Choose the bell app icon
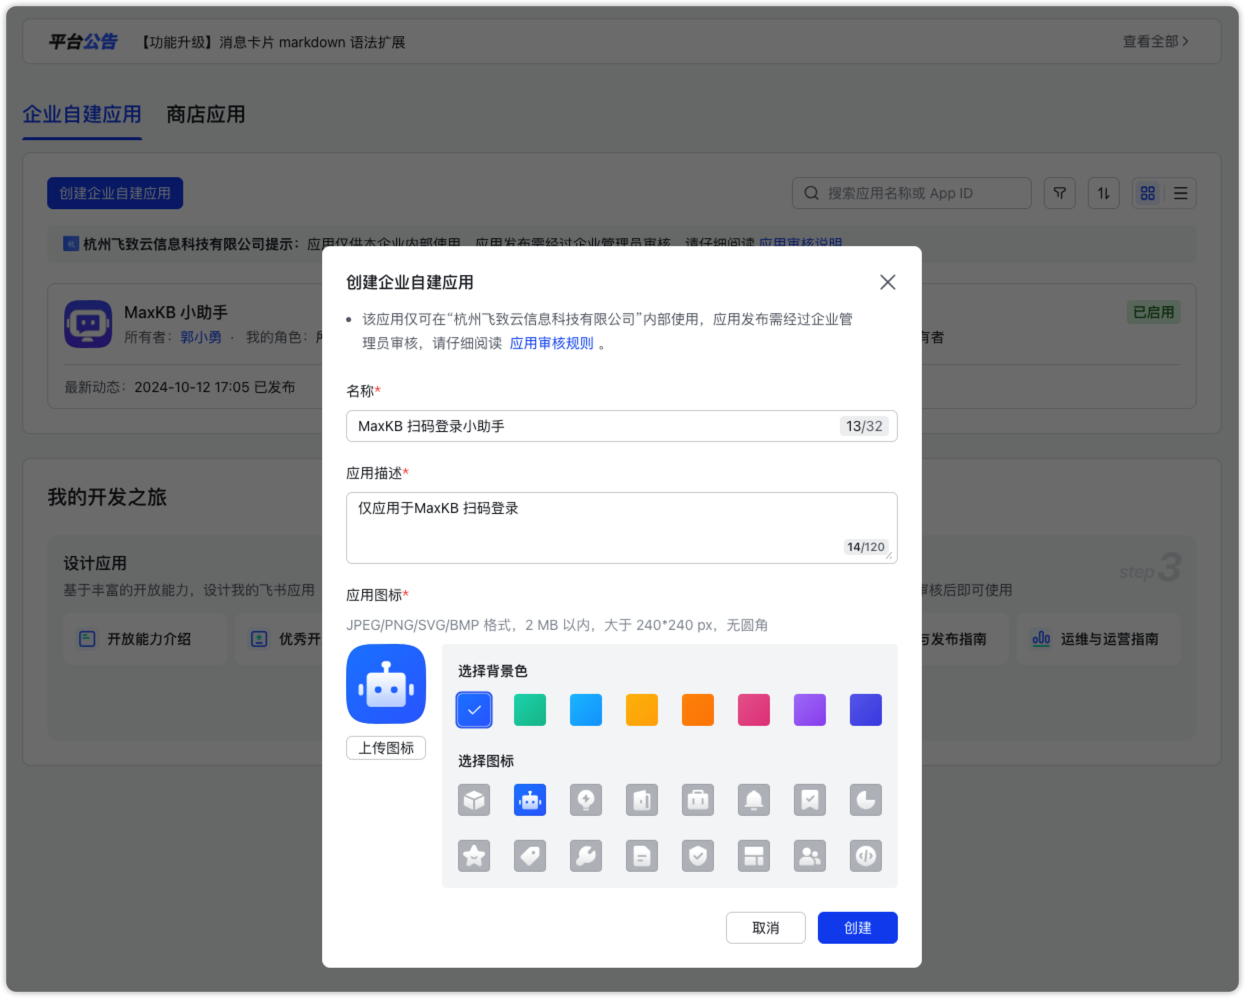This screenshot has width=1245, height=998. coord(754,800)
